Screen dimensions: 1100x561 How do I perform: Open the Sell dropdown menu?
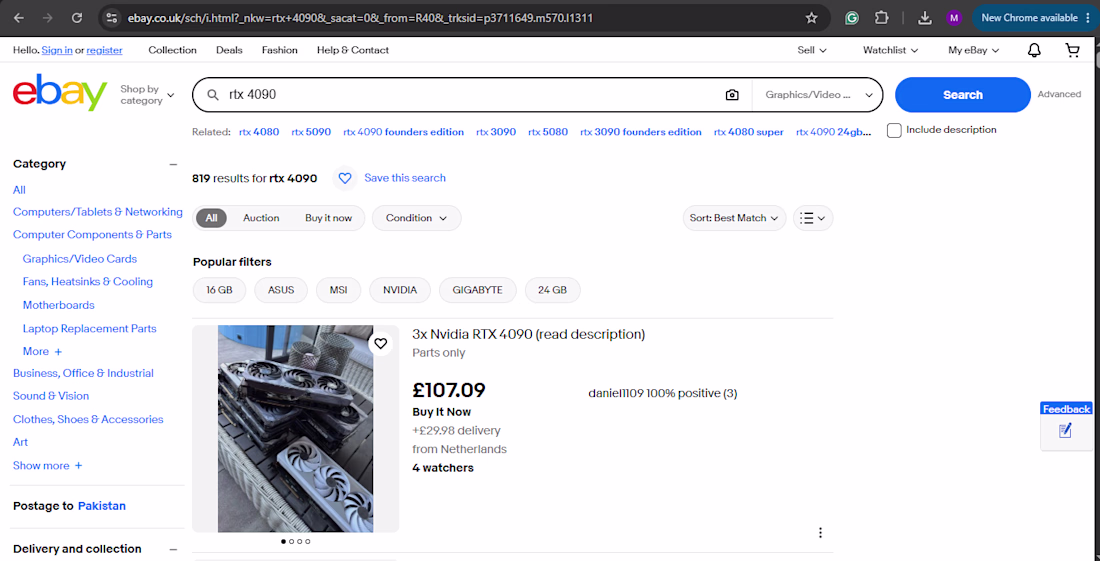pos(812,50)
